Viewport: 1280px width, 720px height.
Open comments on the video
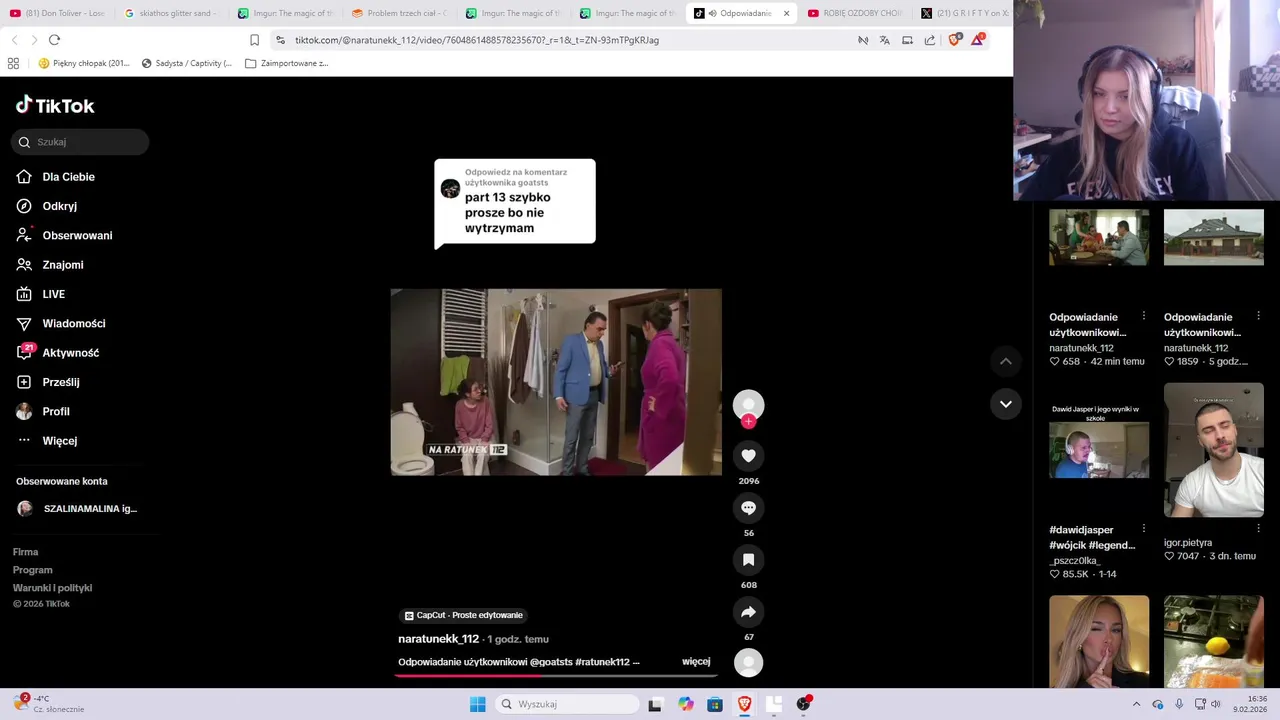click(x=748, y=508)
